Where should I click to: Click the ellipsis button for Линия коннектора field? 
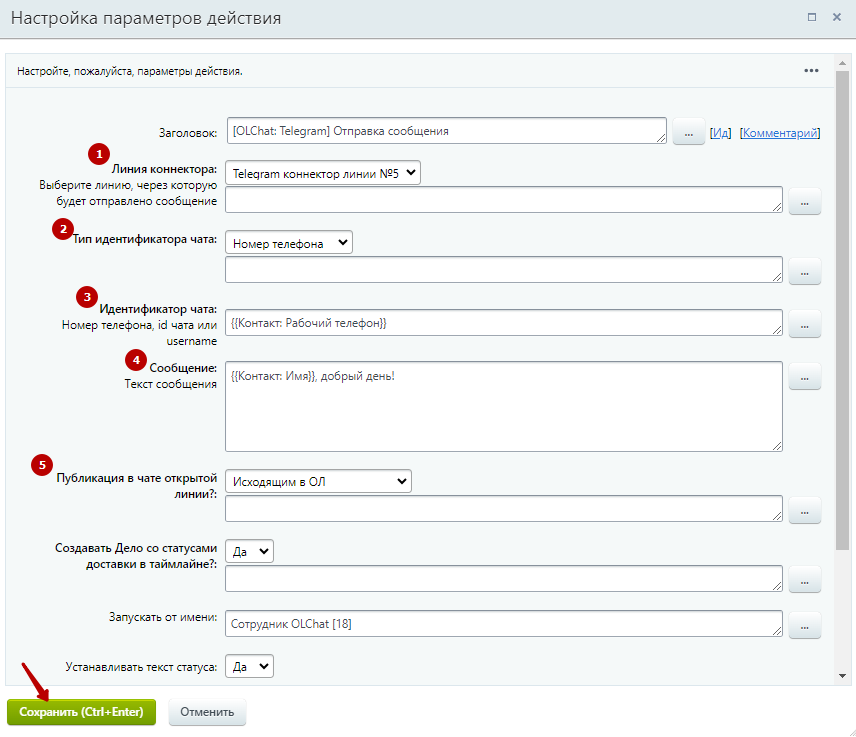804,201
